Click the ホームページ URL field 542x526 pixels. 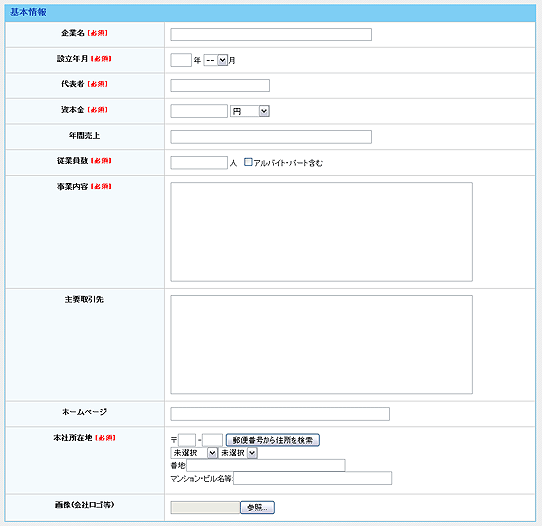coord(280,414)
